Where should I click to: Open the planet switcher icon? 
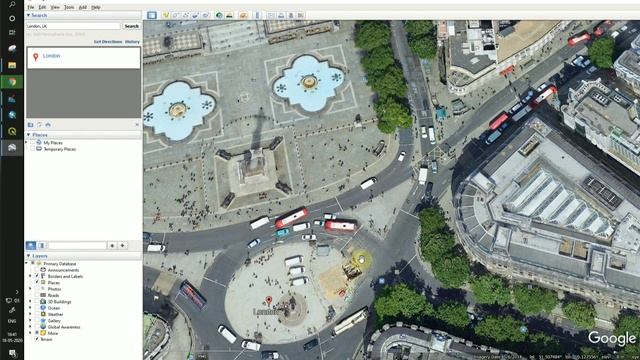243,15
